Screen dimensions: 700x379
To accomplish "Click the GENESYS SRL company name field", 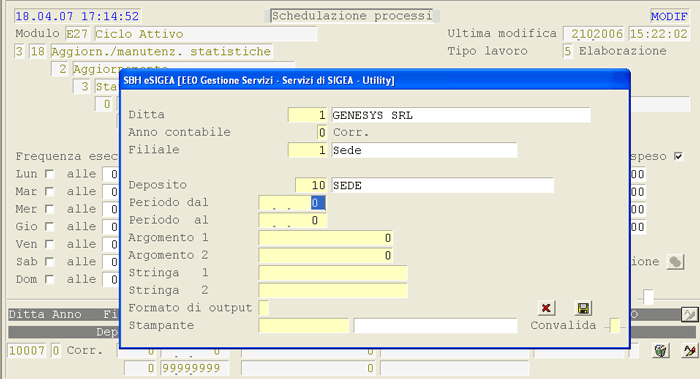I will pyautogui.click(x=461, y=115).
